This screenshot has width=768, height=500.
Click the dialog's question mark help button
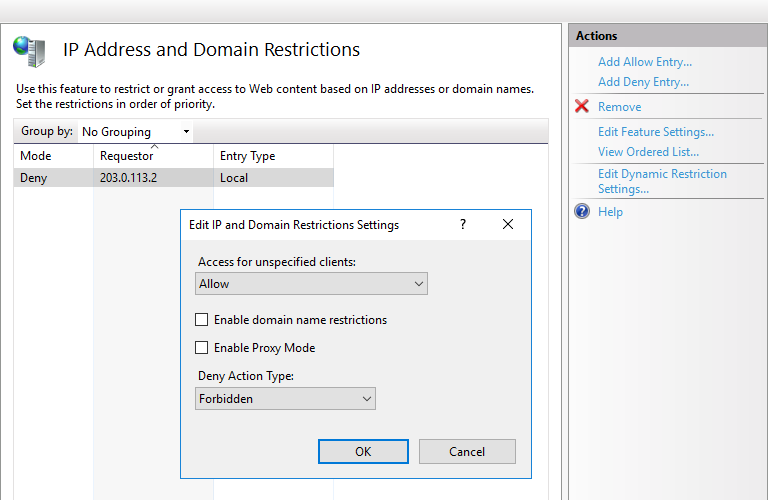pos(462,225)
